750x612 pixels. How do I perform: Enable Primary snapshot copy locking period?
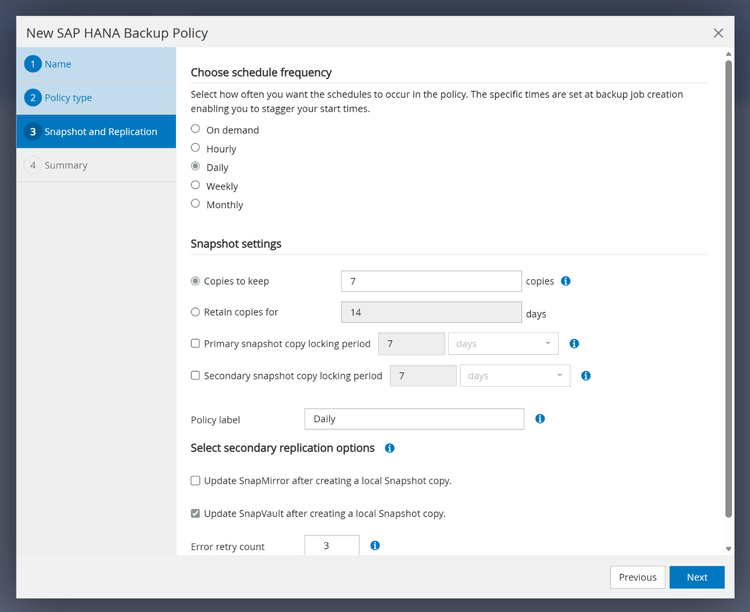pos(195,344)
